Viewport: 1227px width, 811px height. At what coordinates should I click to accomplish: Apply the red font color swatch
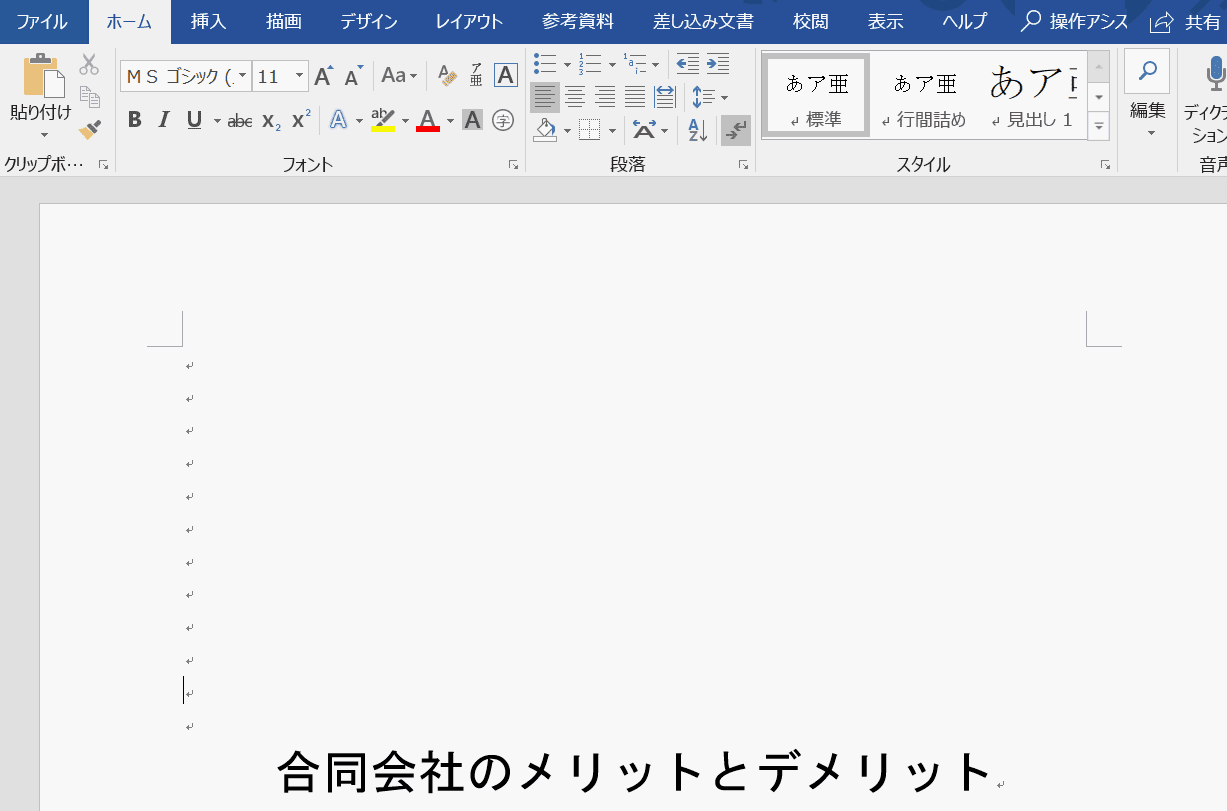pos(428,121)
